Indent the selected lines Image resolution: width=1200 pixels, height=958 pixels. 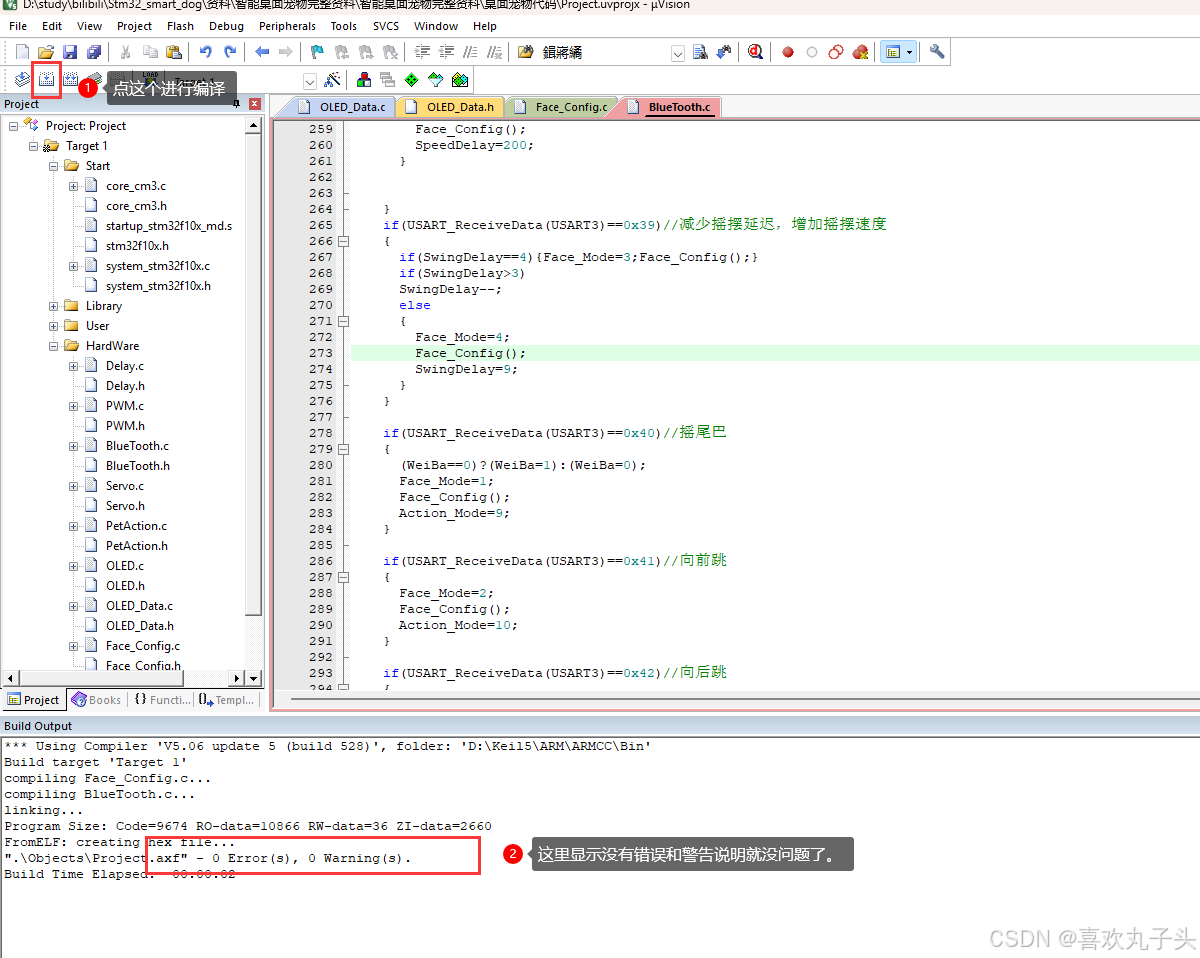[x=422, y=52]
